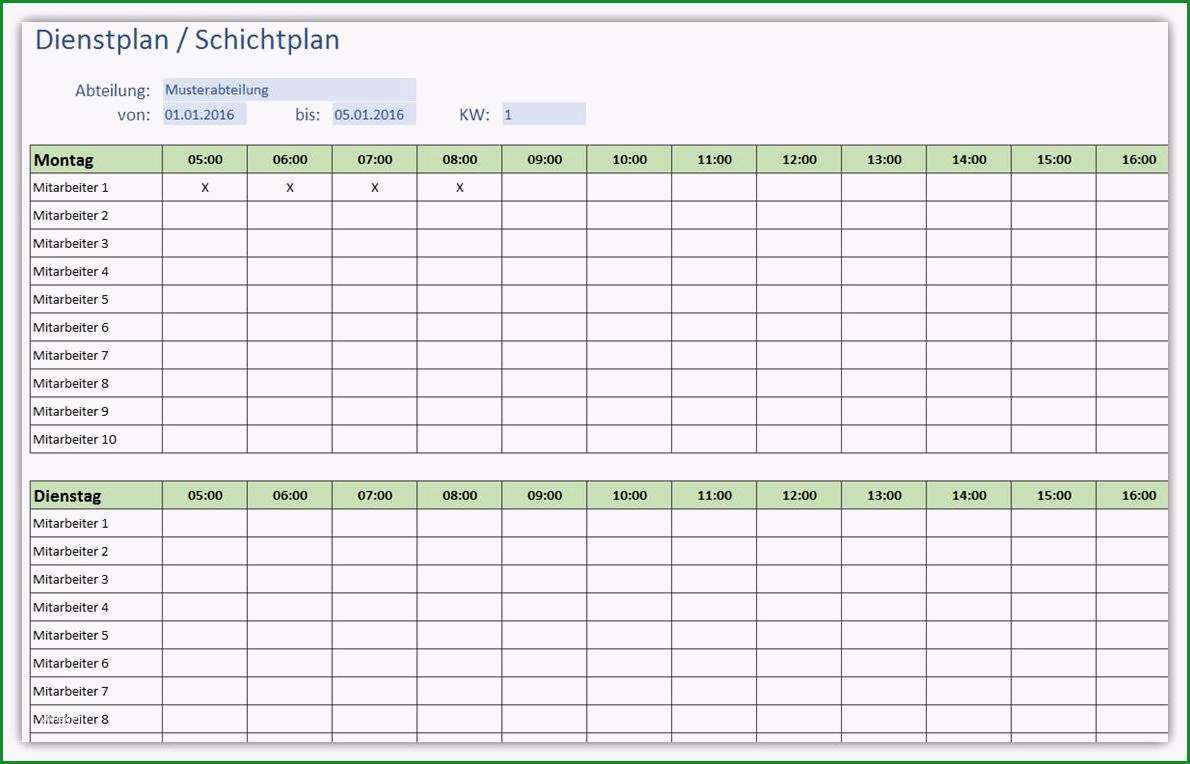Click the x in Montag Mitarbeiter 1 07:00
The width and height of the screenshot is (1190, 764).
pyautogui.click(x=375, y=187)
